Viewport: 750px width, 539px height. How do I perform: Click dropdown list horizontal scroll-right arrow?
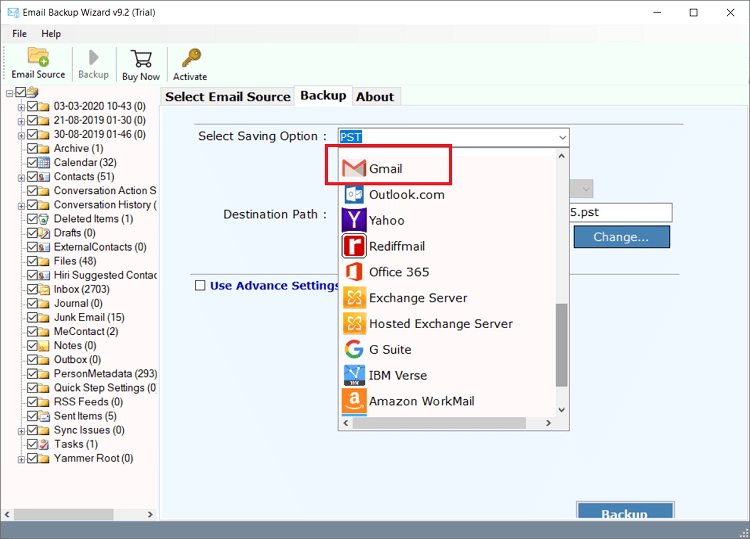click(x=548, y=423)
